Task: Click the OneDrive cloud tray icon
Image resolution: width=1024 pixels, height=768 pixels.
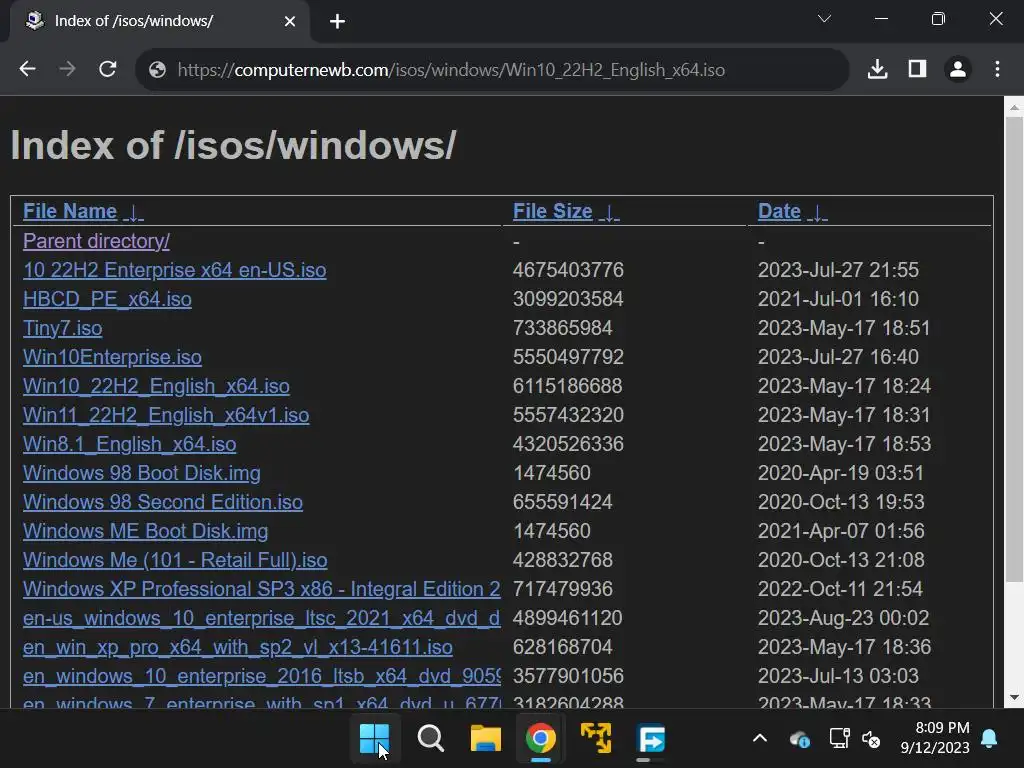Action: coord(799,739)
